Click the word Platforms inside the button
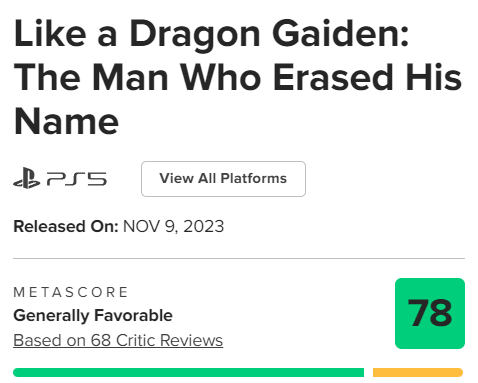Screen dimensions: 478x383 tap(254, 178)
